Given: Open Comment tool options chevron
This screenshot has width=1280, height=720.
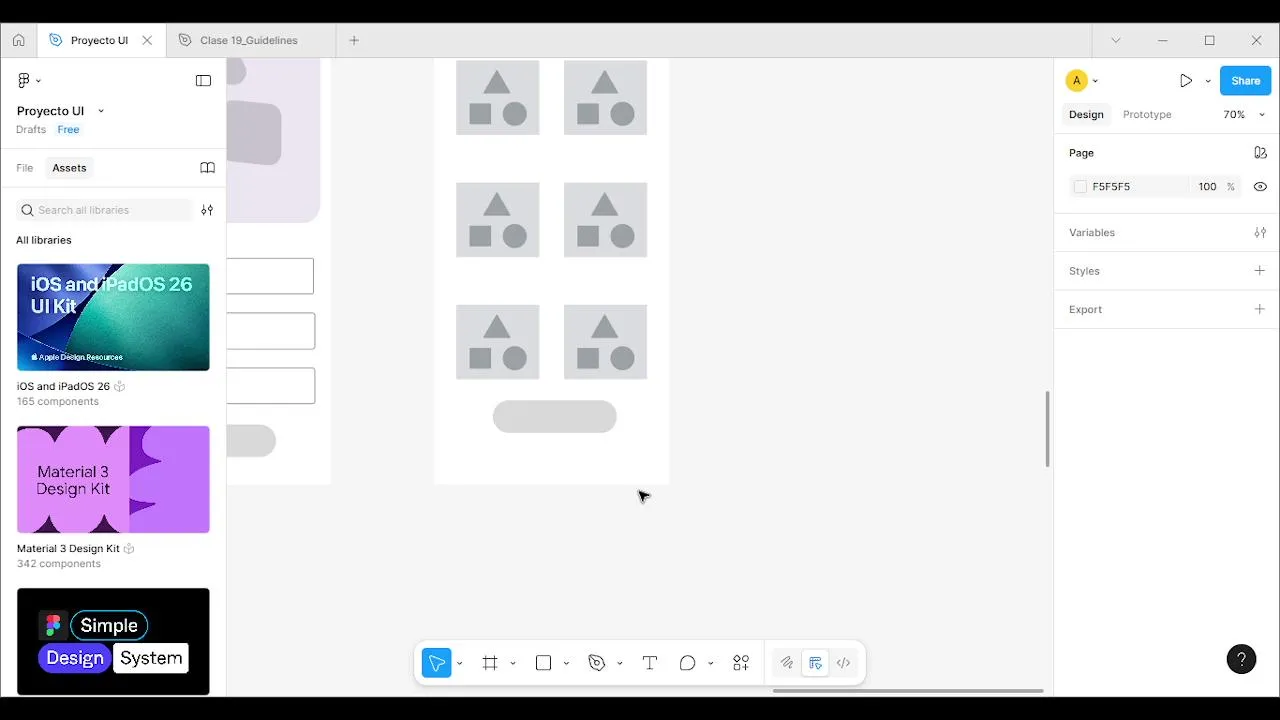Looking at the screenshot, I should click(710, 663).
